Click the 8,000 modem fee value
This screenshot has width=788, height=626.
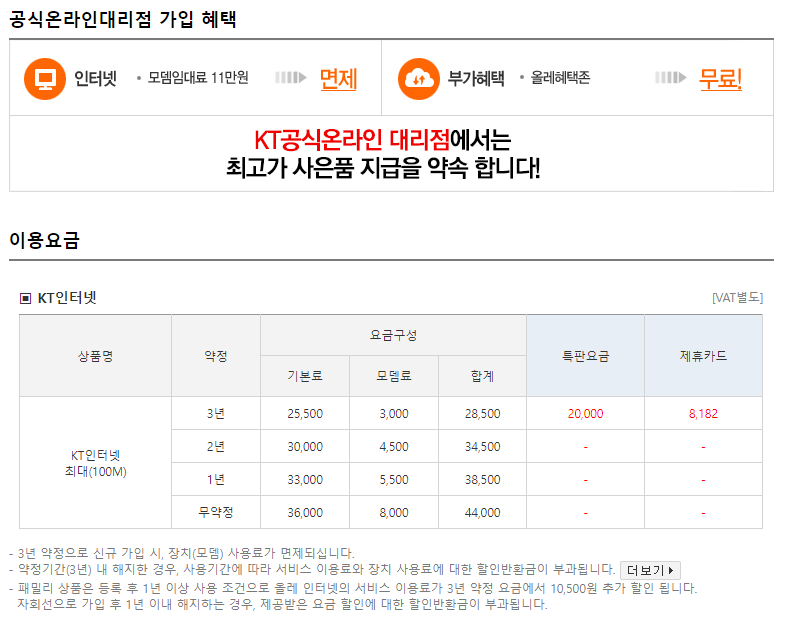click(x=394, y=513)
